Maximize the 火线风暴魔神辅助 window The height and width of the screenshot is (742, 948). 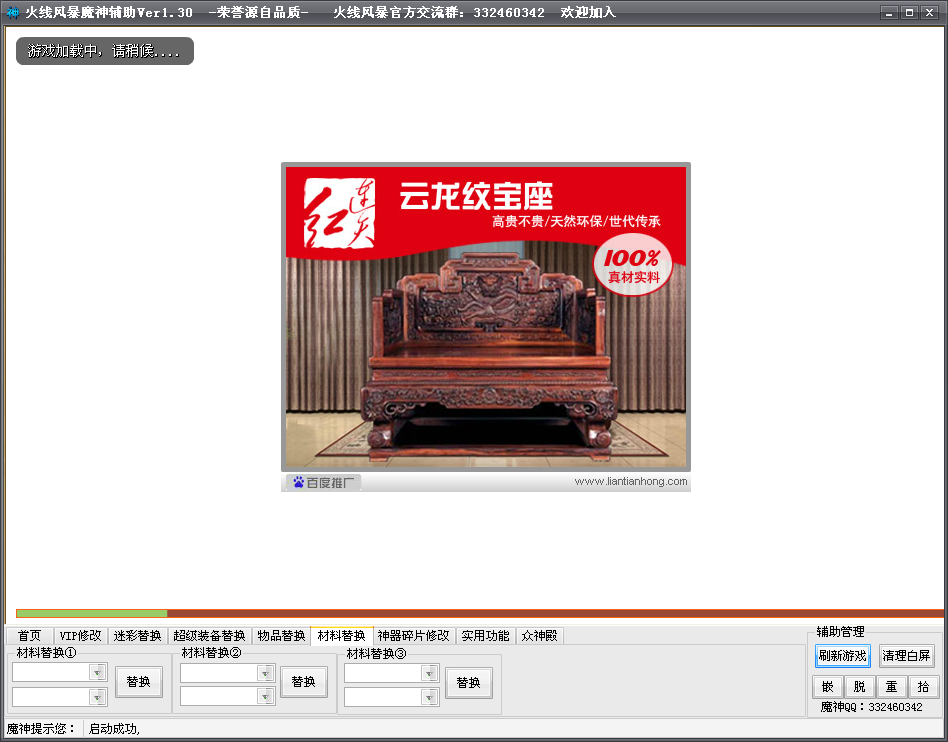tap(909, 12)
